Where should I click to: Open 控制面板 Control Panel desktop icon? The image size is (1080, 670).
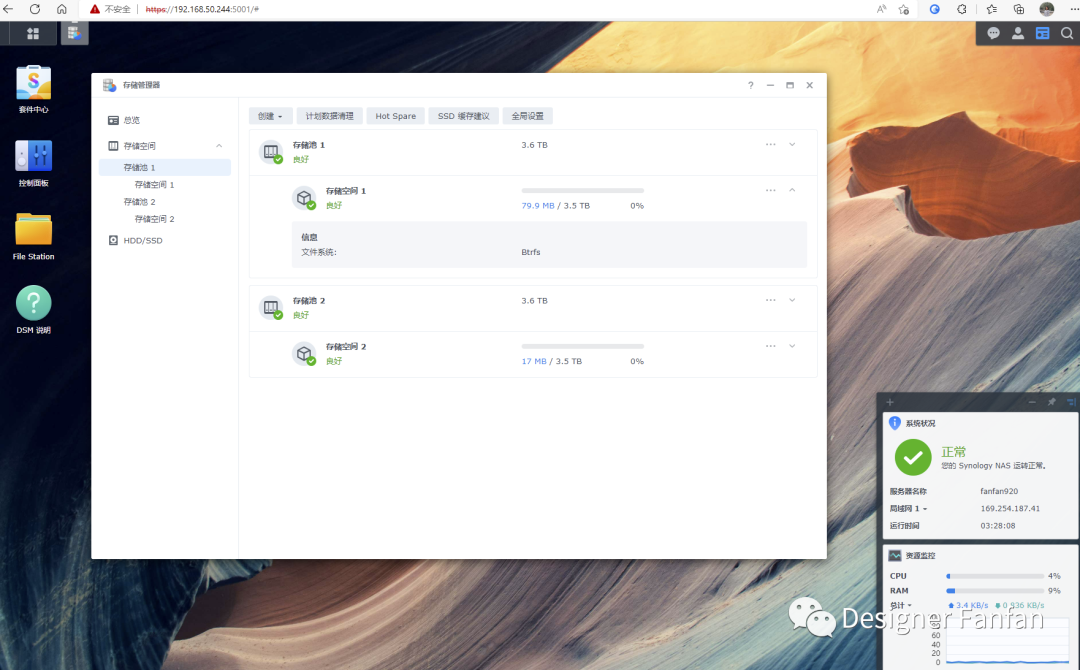point(33,163)
